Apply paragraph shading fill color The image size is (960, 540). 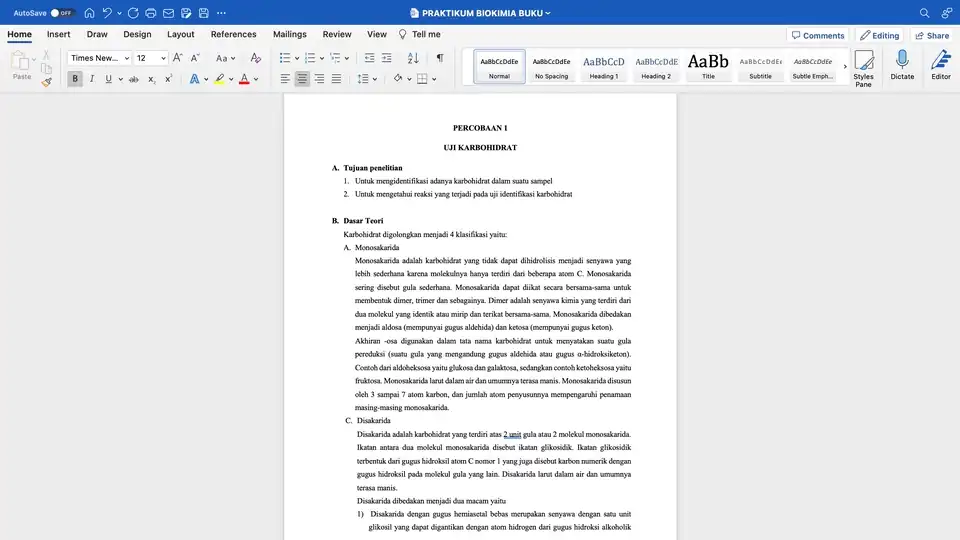398,79
